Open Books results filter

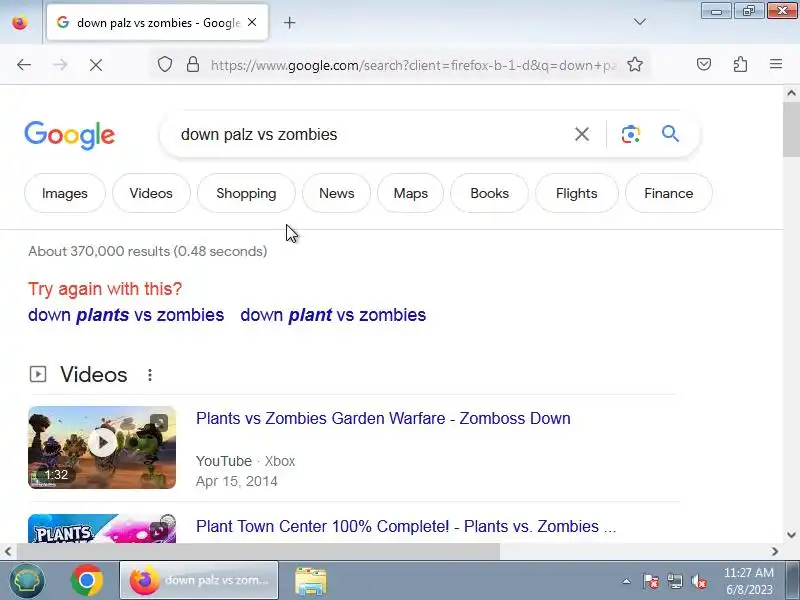coord(489,193)
